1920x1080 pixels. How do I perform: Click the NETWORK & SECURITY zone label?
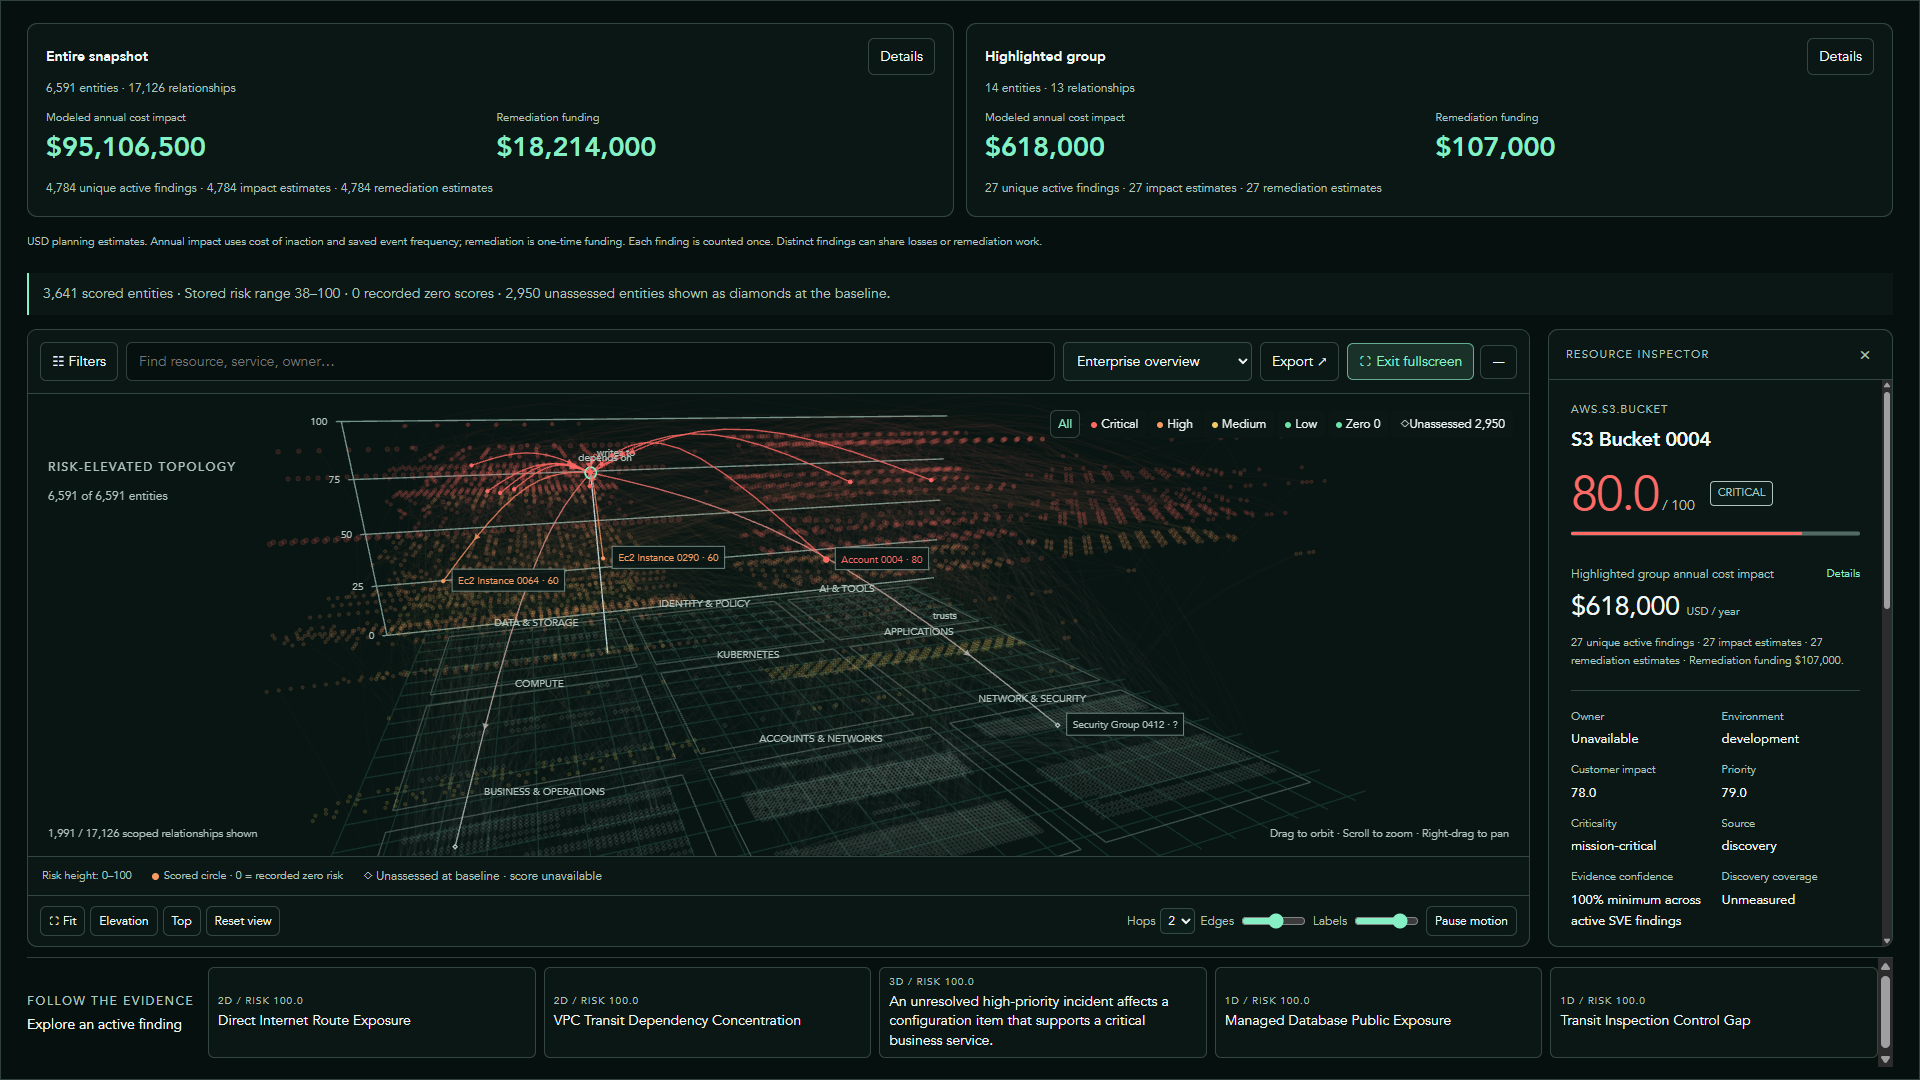click(1032, 699)
